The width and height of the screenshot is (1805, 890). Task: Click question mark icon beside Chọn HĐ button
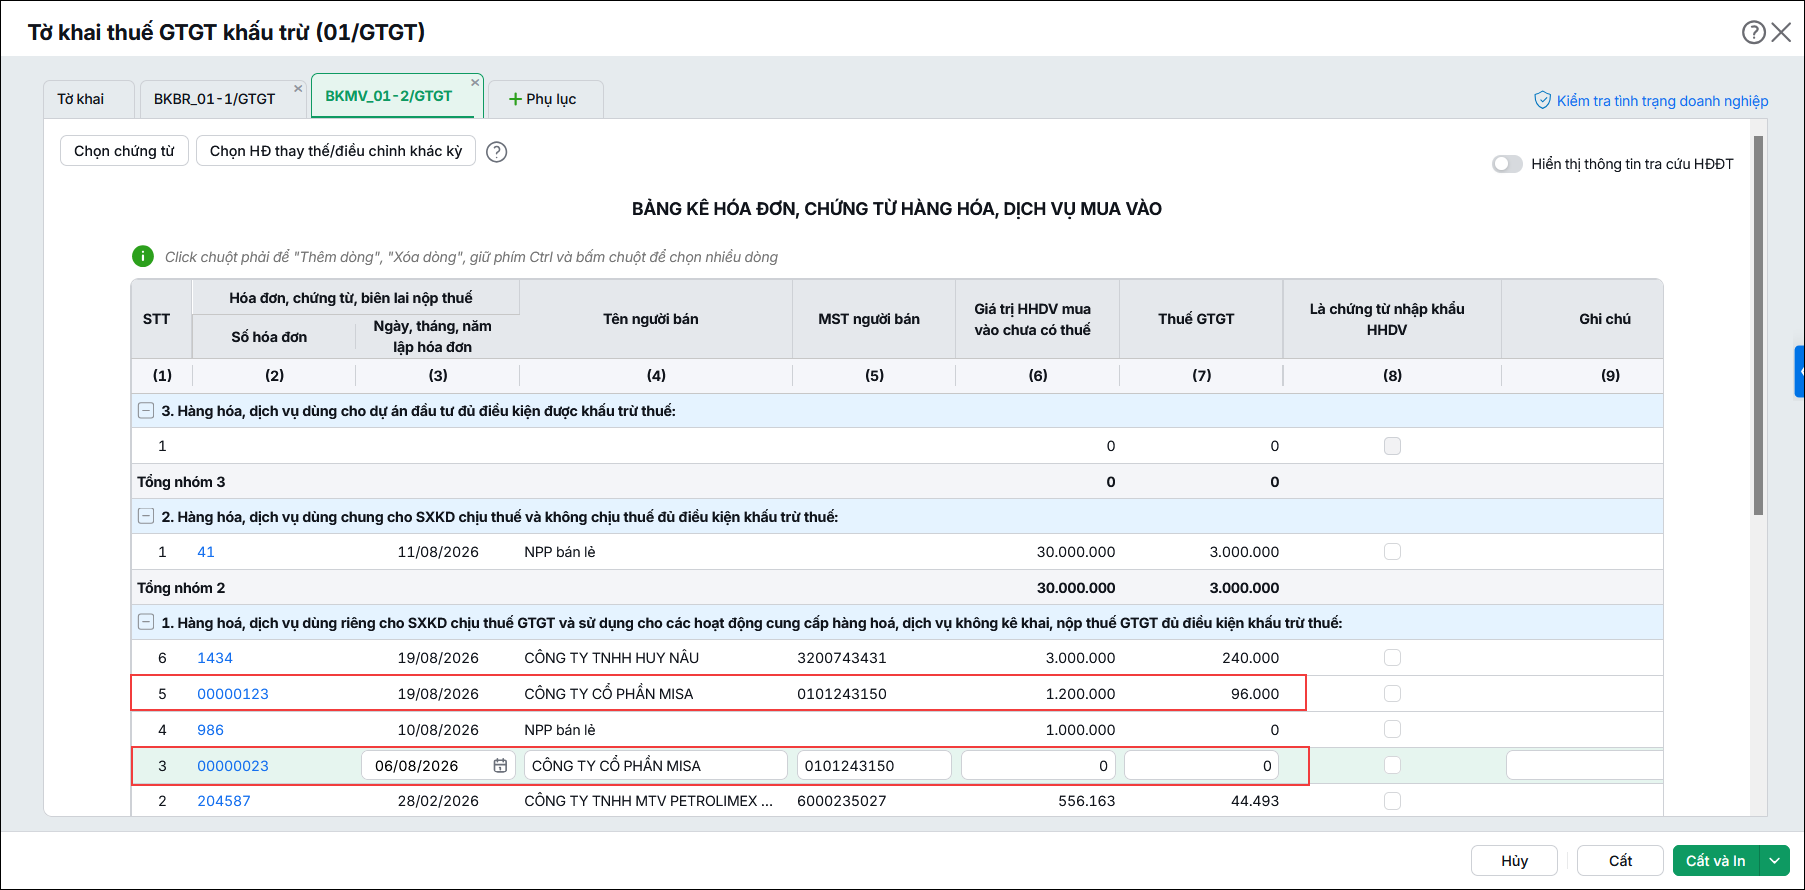pos(496,152)
